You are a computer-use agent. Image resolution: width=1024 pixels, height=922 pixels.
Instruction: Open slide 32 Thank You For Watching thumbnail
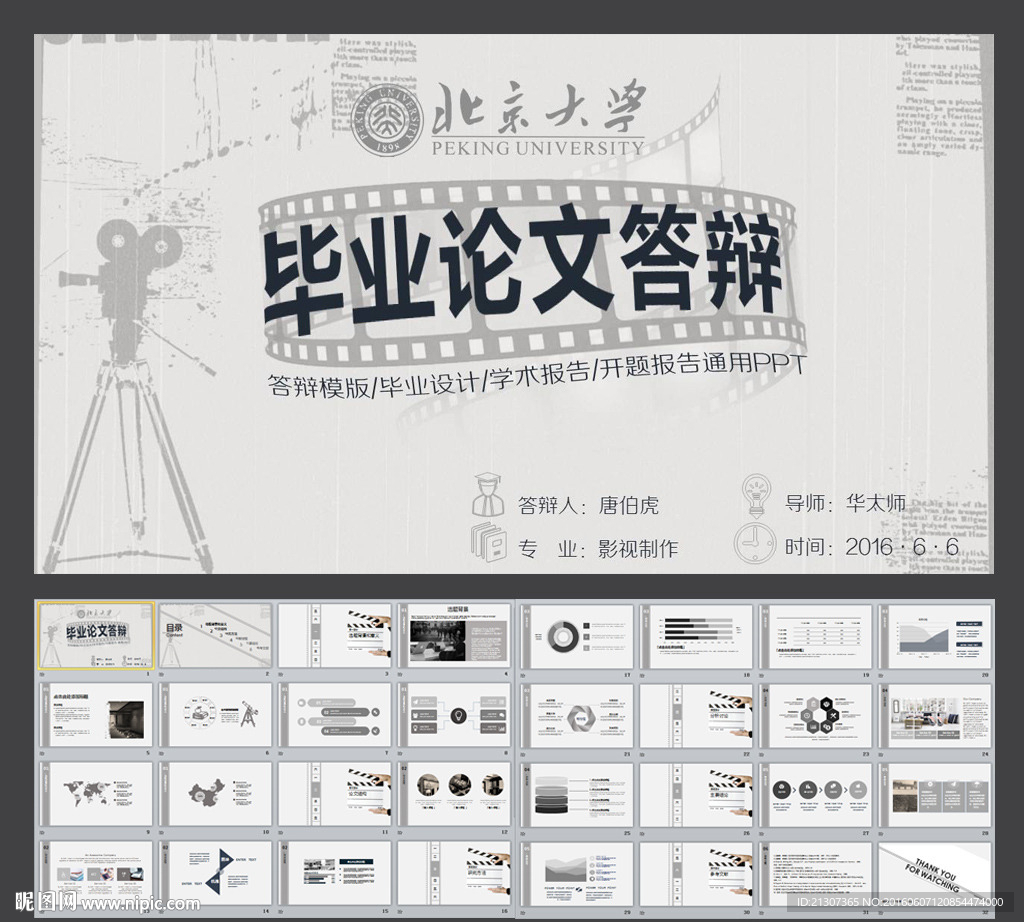point(935,873)
